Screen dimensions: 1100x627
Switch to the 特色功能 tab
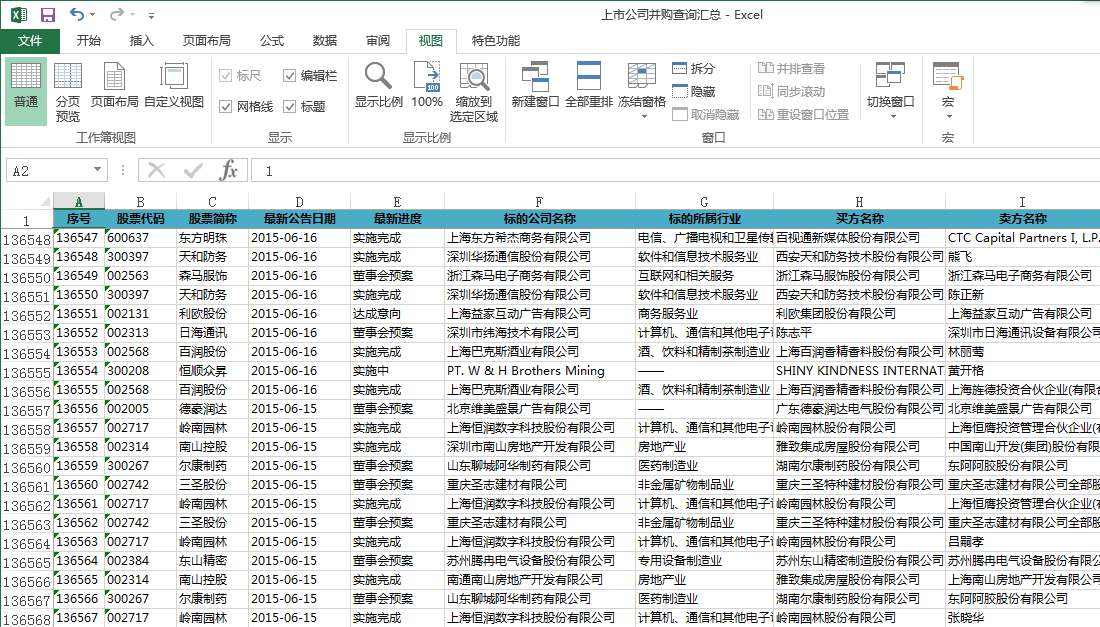point(495,41)
